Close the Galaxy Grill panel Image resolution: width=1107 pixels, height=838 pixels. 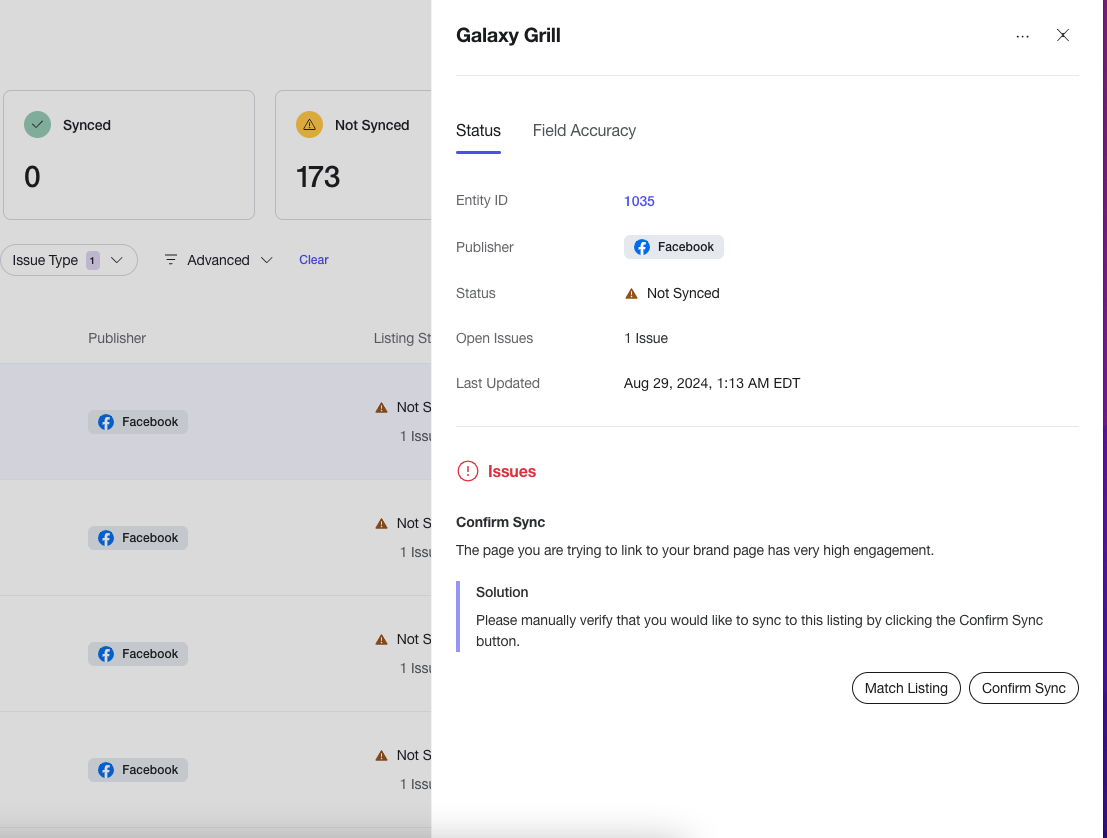coord(1062,35)
